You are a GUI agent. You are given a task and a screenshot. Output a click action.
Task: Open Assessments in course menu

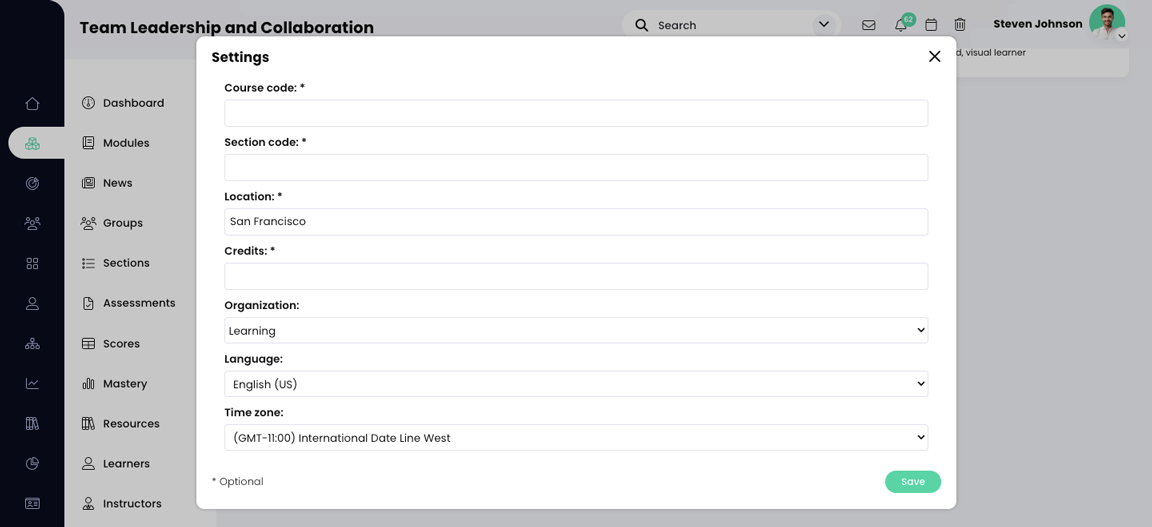coord(129,303)
